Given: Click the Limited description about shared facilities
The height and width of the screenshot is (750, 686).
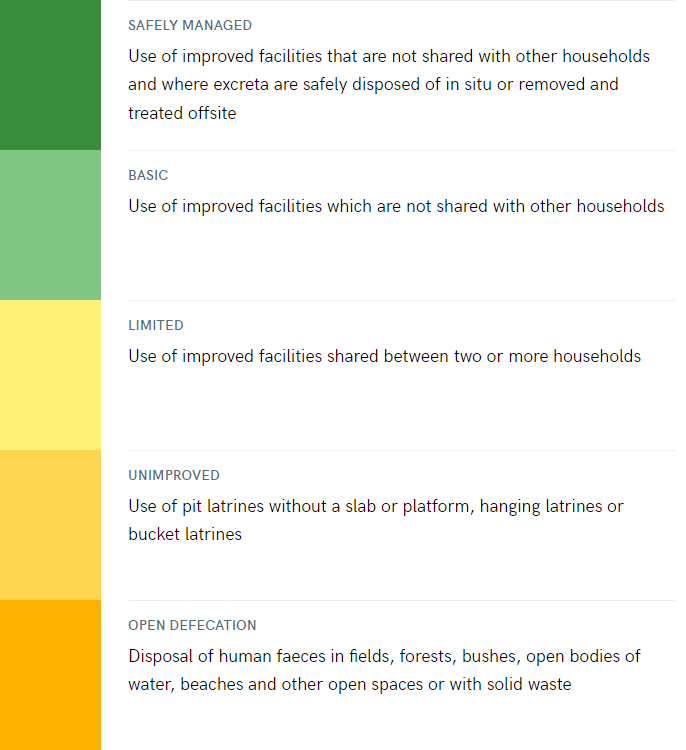Looking at the screenshot, I should tap(384, 356).
